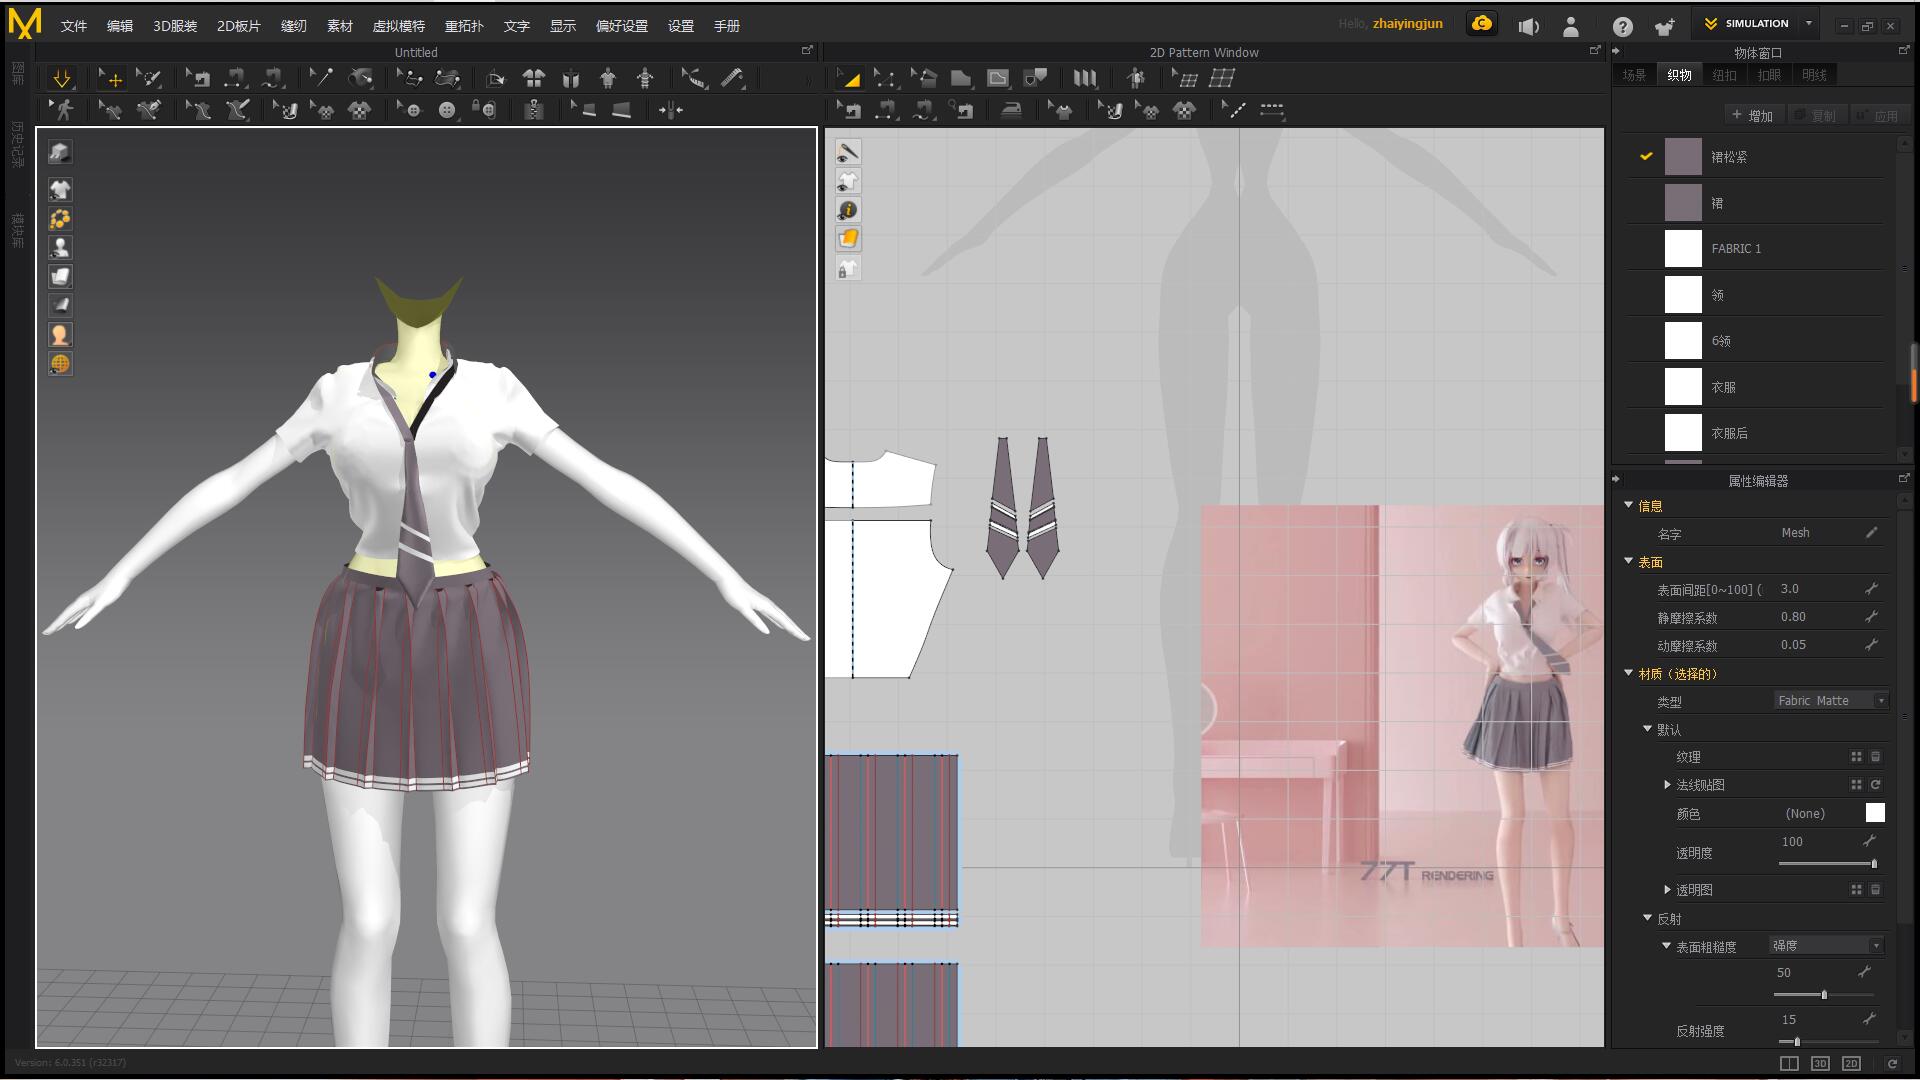Select the button tool icon
1920x1080 pixels.
click(447, 110)
